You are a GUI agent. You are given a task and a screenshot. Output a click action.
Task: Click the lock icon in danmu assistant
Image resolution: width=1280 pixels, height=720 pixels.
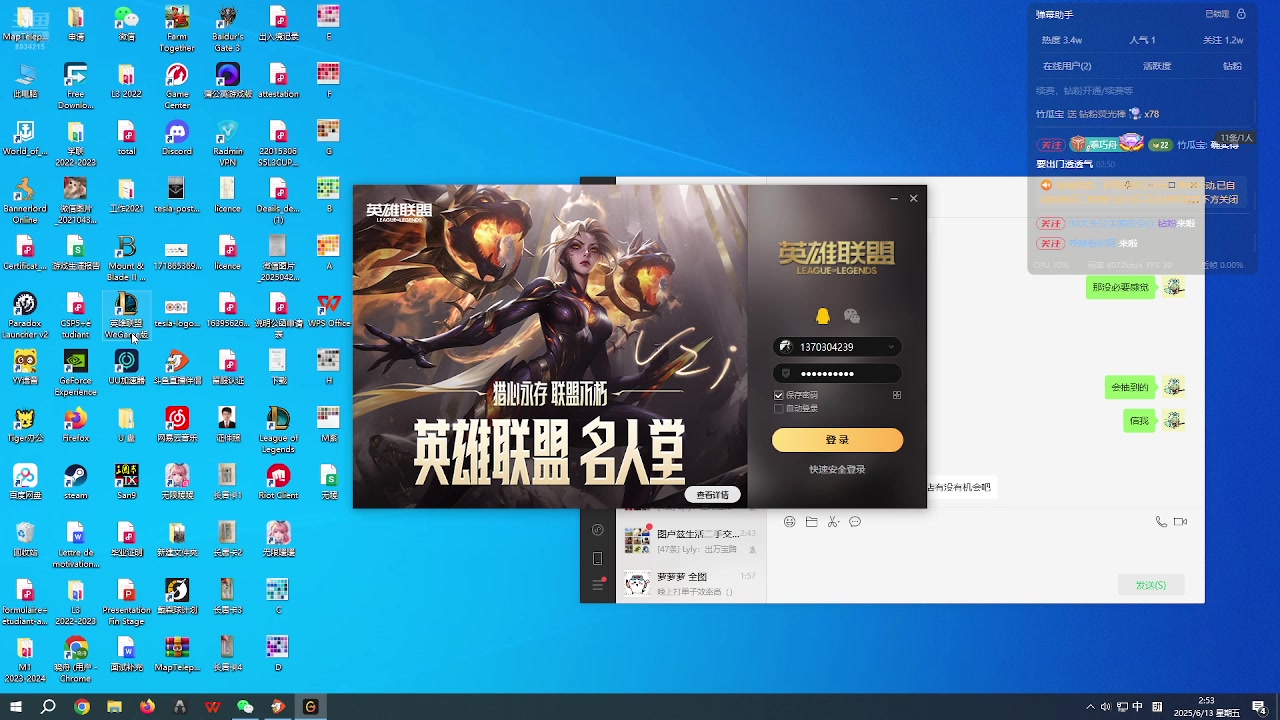coord(1241,14)
